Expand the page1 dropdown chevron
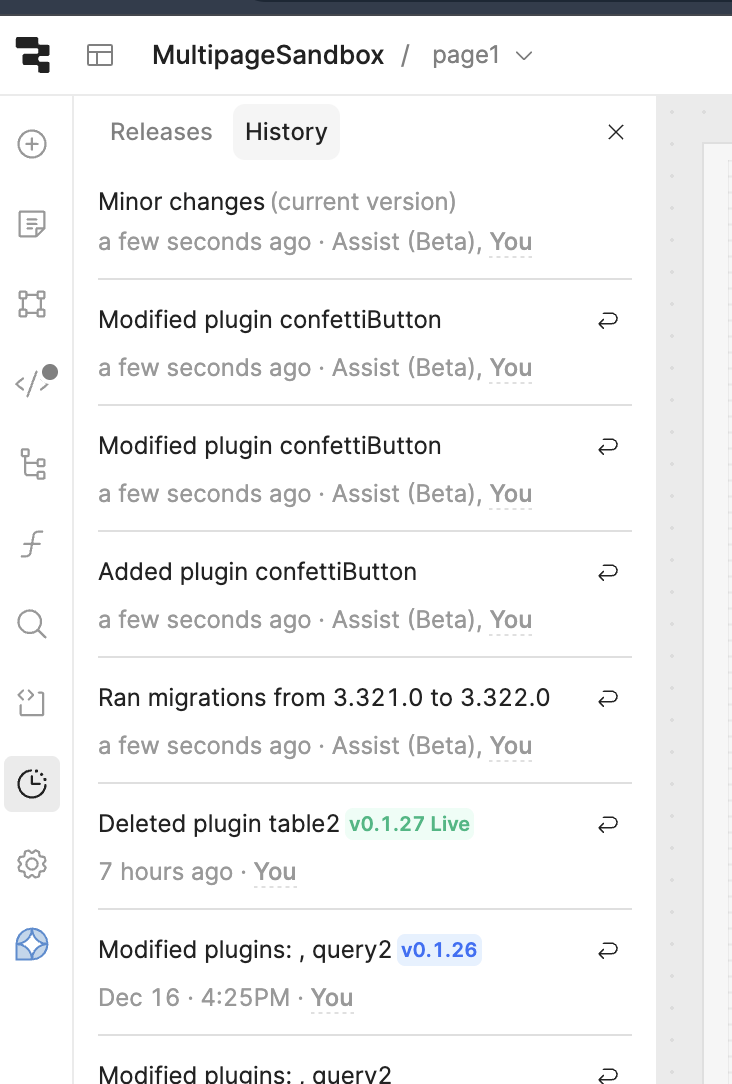 pos(523,55)
